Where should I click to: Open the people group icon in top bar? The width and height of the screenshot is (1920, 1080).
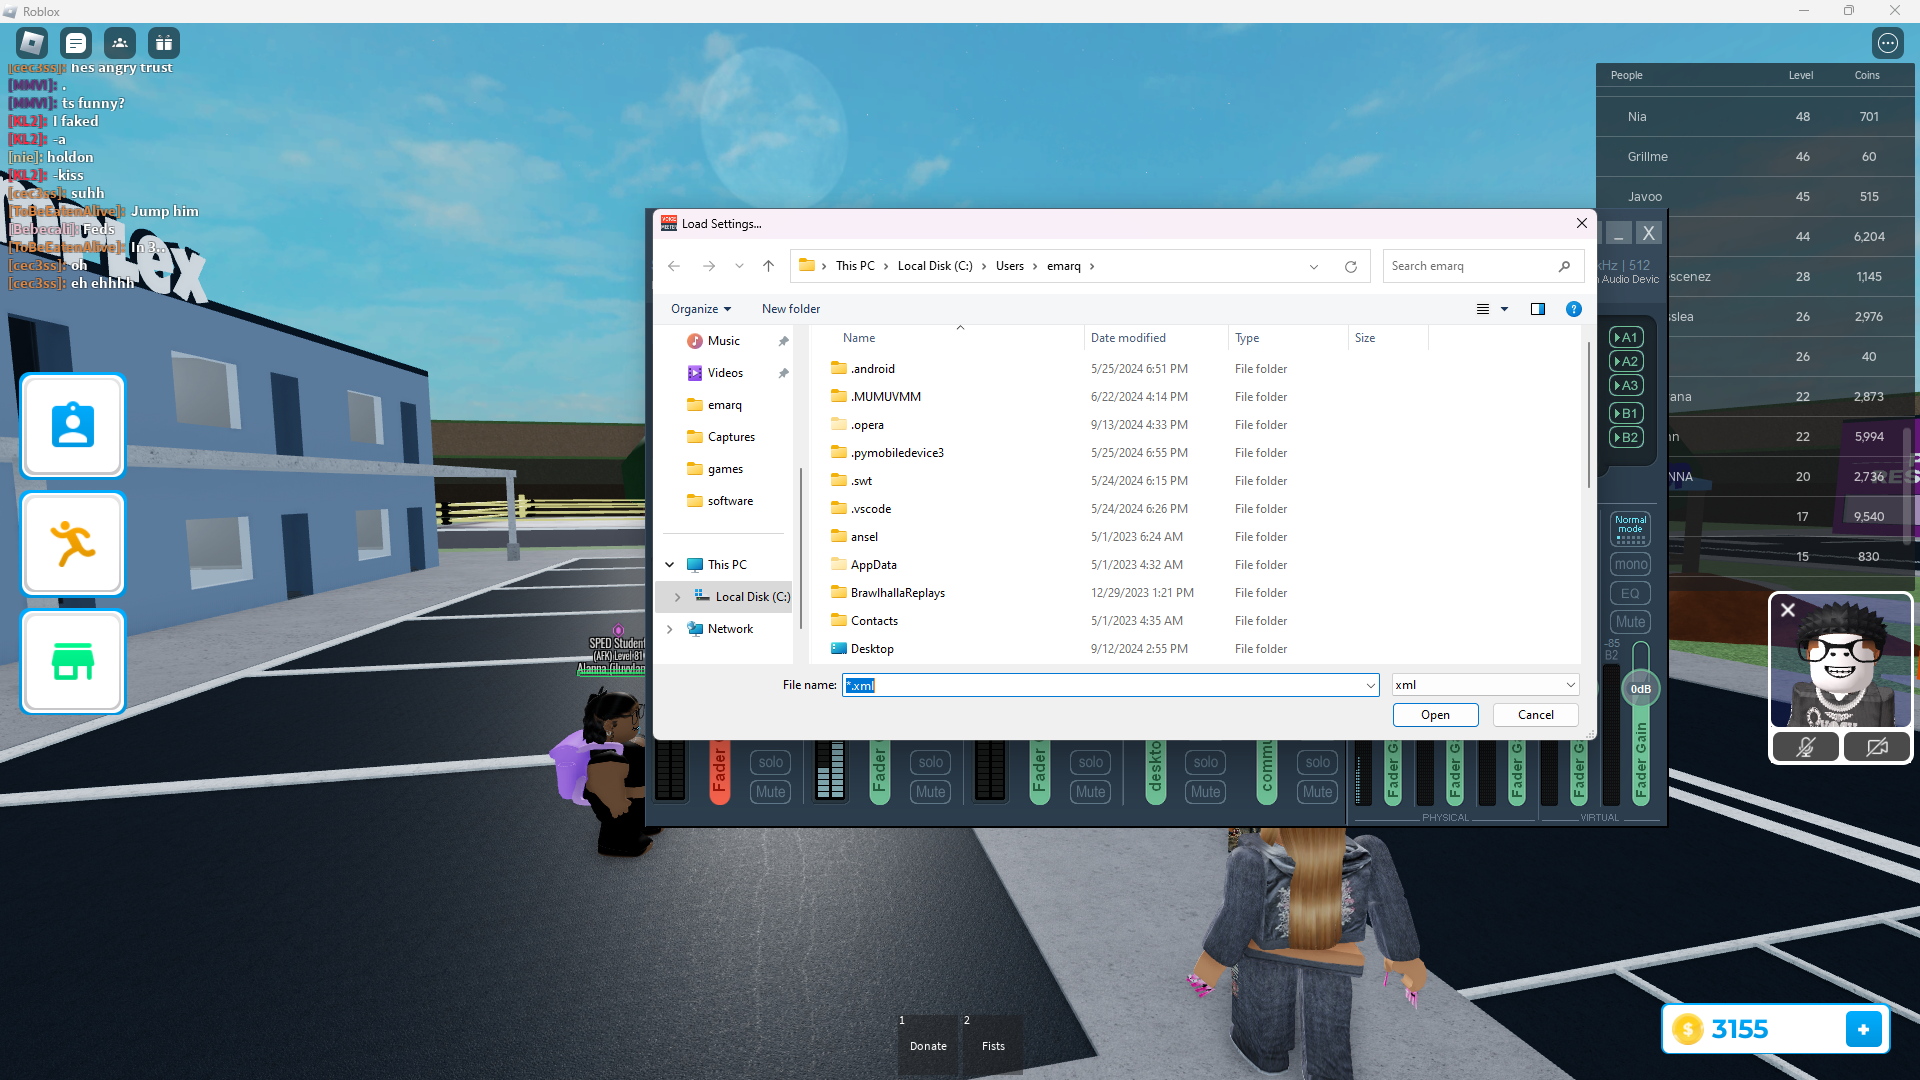pyautogui.click(x=120, y=43)
